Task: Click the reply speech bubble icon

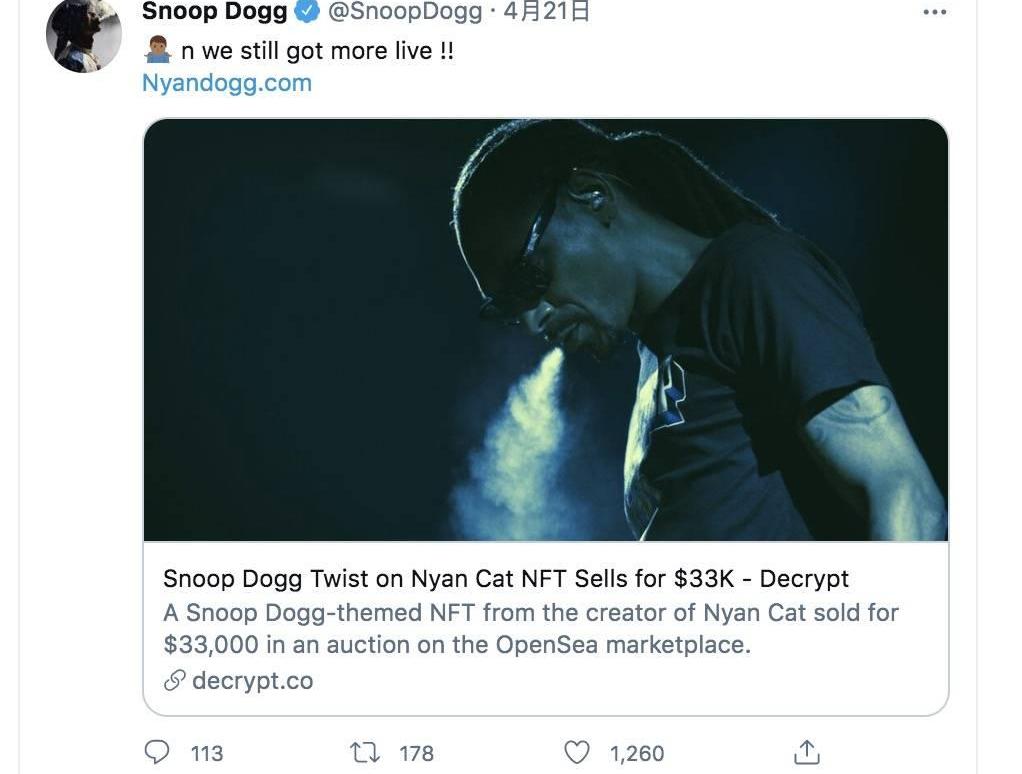Action: pos(159,752)
